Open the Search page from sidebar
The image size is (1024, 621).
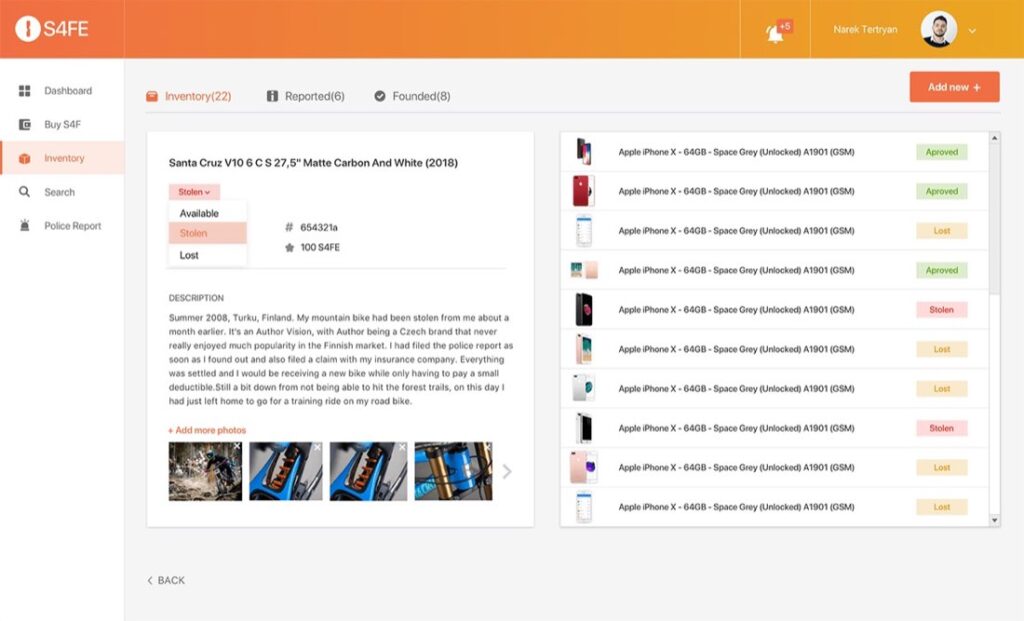62,192
